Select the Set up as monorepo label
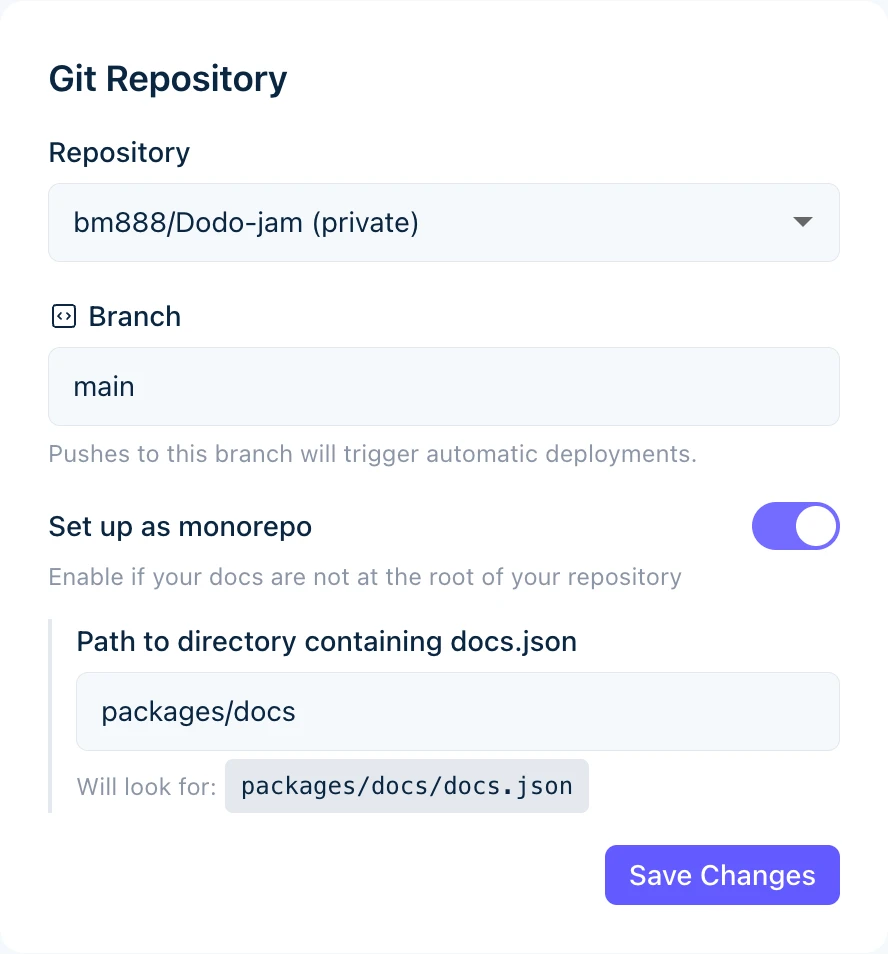 180,526
